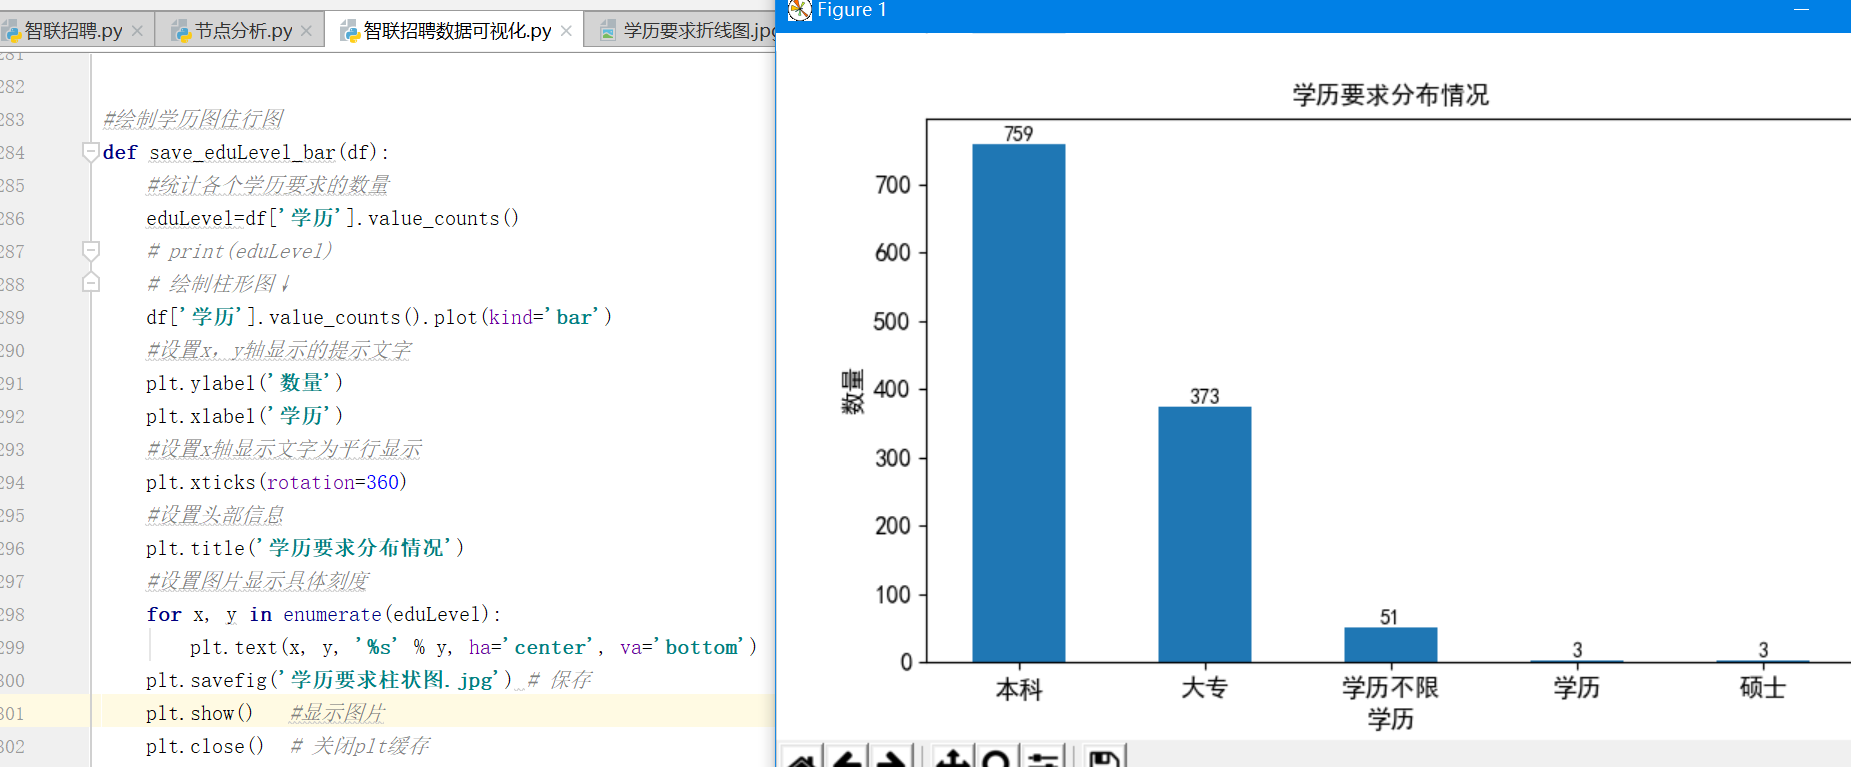The height and width of the screenshot is (767, 1851).
Task: Click the plt.title('学历要求分布情况') line
Action: [305, 548]
